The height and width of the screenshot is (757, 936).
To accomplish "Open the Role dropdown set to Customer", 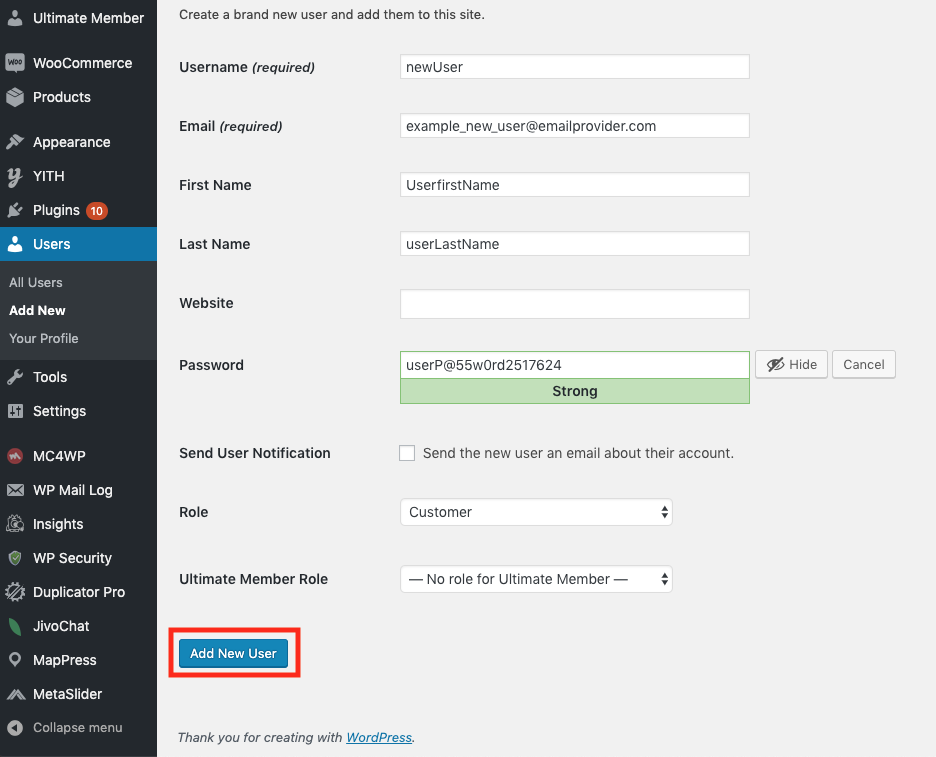I will 536,512.
